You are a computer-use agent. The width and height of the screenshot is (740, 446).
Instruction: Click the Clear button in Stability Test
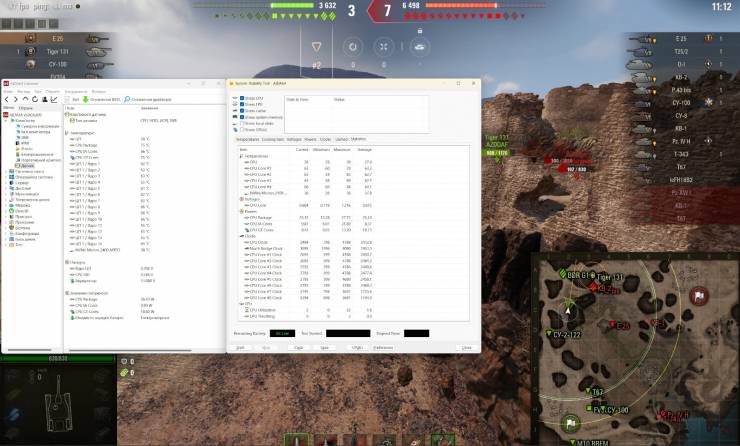[x=298, y=348]
